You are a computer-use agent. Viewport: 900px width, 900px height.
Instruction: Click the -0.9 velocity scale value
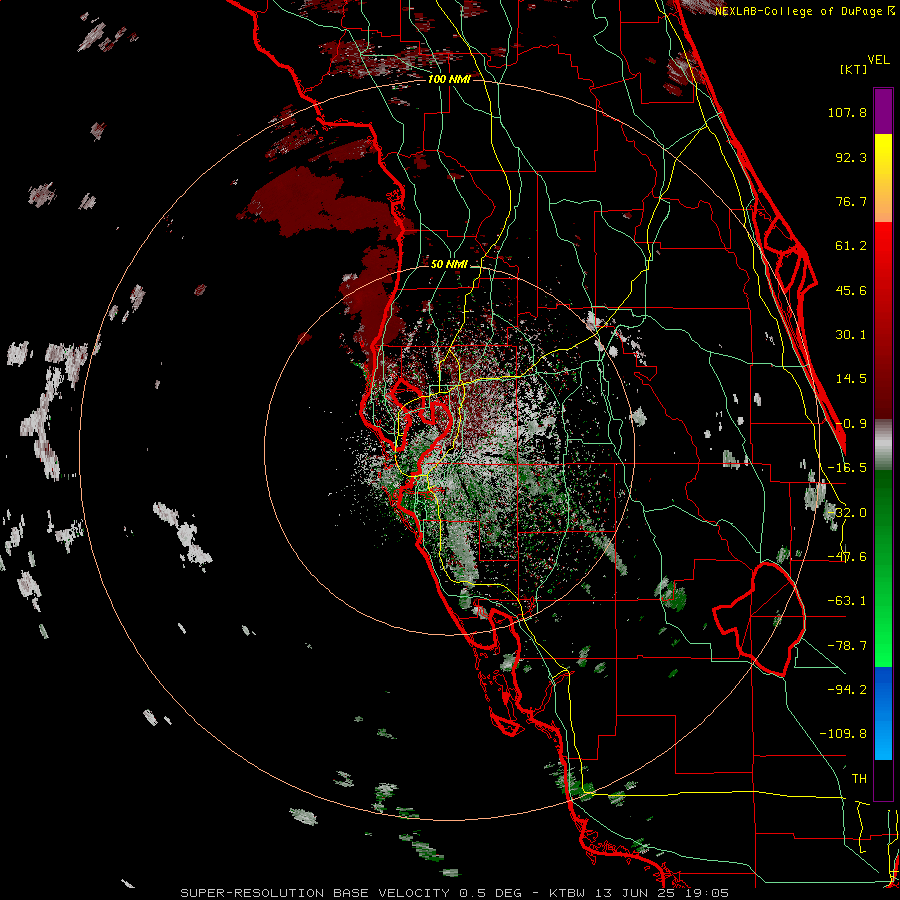coord(851,424)
